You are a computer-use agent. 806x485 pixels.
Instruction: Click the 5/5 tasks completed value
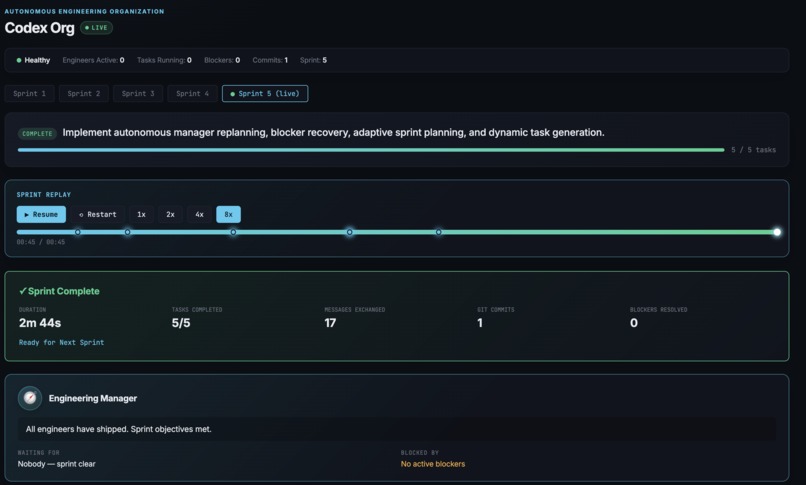tap(181, 323)
